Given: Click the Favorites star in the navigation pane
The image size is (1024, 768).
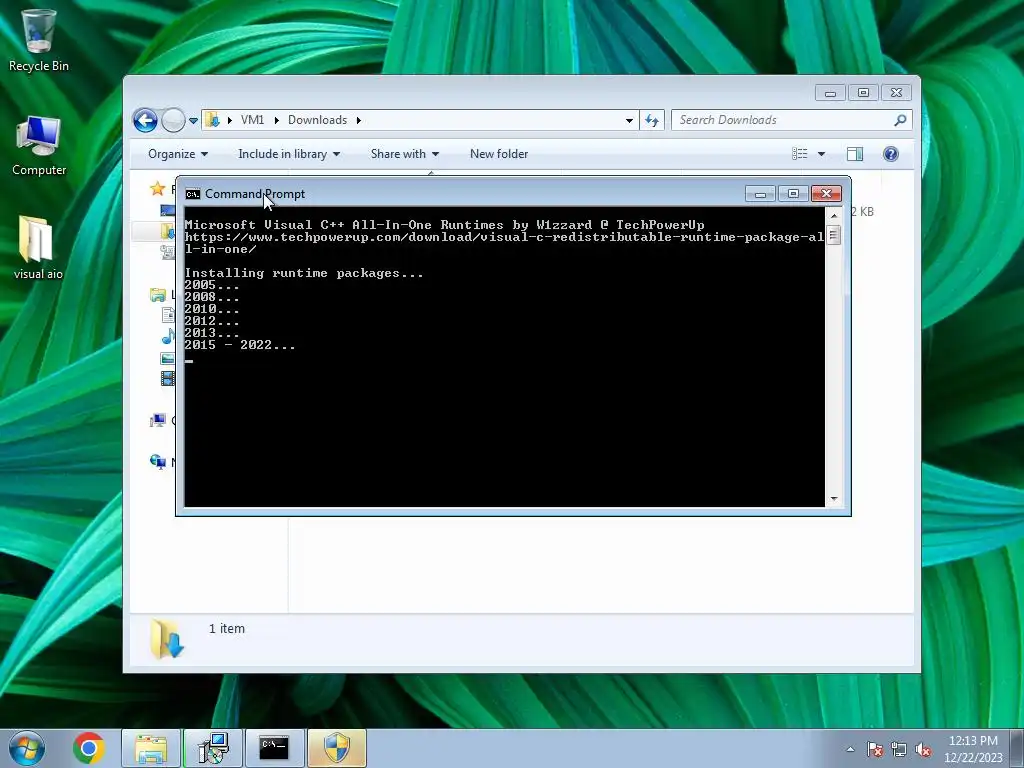Looking at the screenshot, I should (157, 189).
